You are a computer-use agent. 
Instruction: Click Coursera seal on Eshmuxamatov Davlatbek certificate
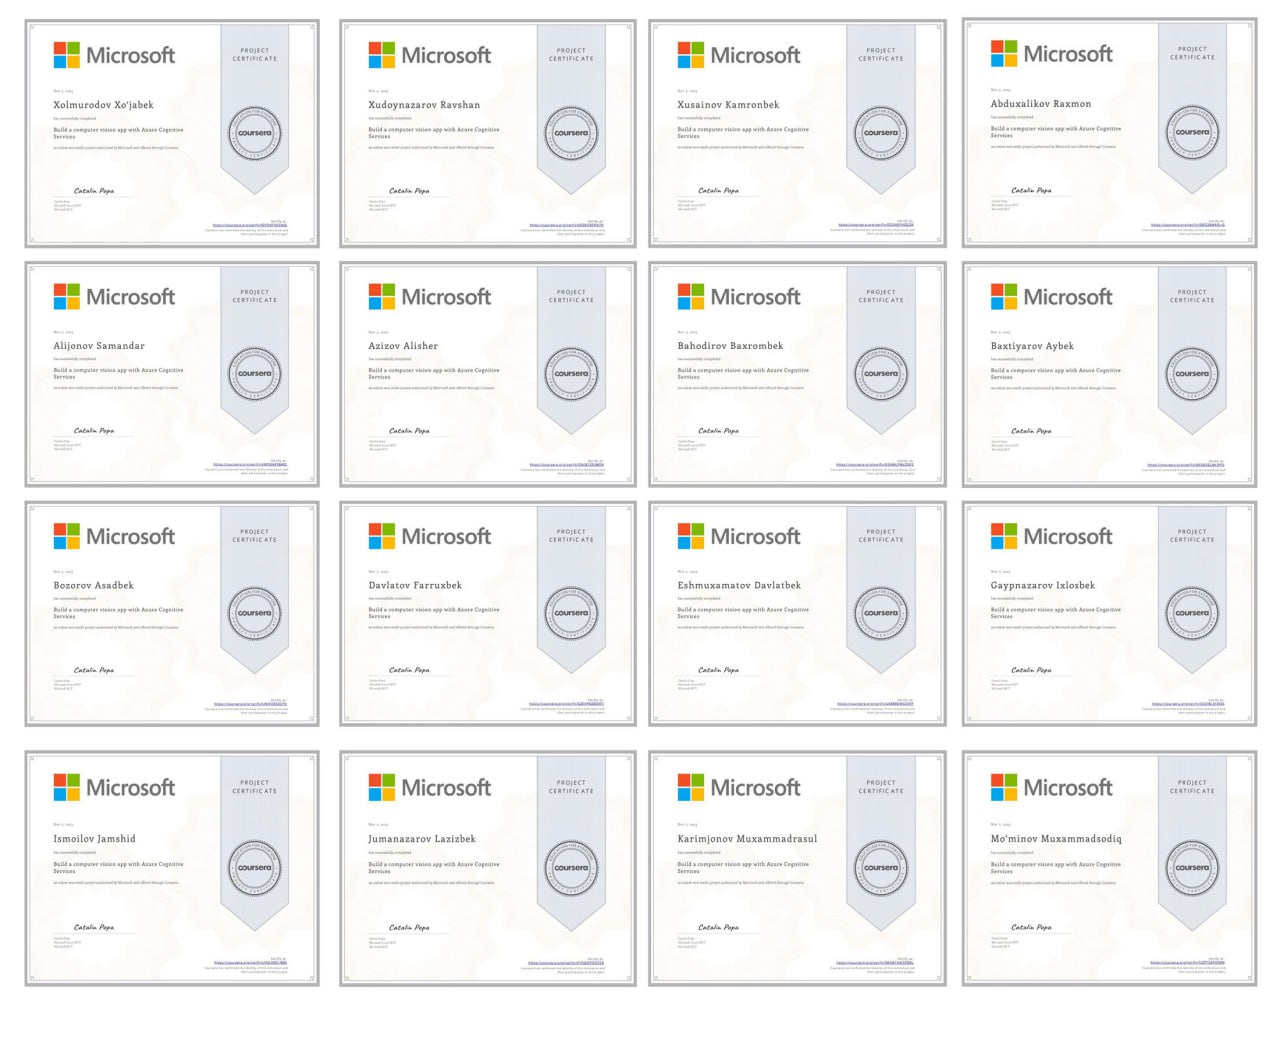tap(881, 613)
